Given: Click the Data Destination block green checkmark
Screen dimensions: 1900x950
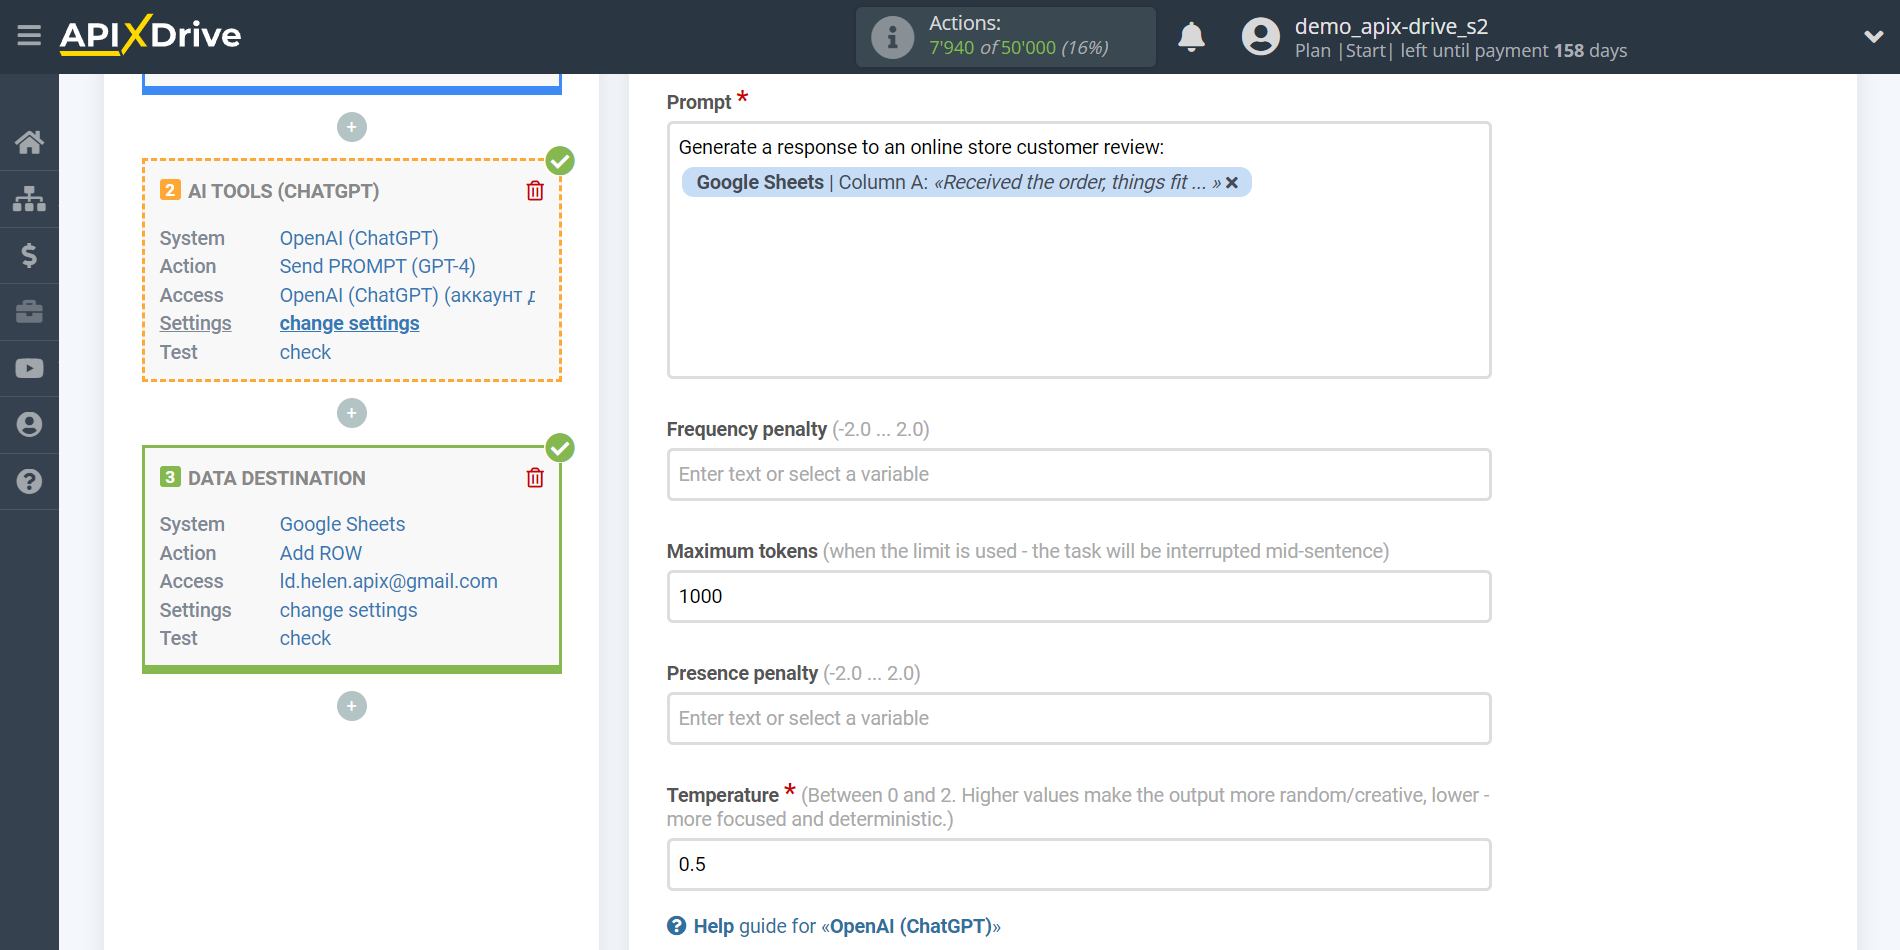Looking at the screenshot, I should 560,447.
